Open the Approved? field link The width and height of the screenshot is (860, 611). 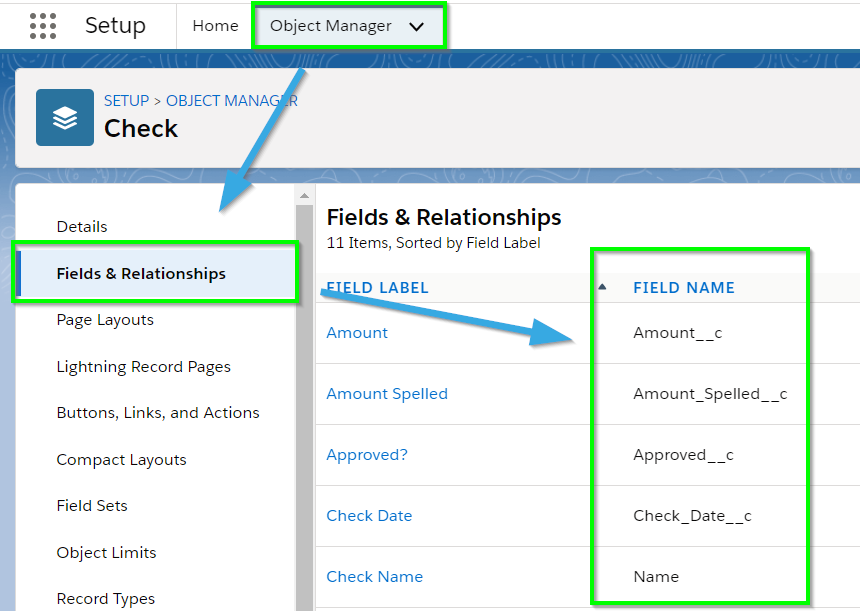pos(367,455)
